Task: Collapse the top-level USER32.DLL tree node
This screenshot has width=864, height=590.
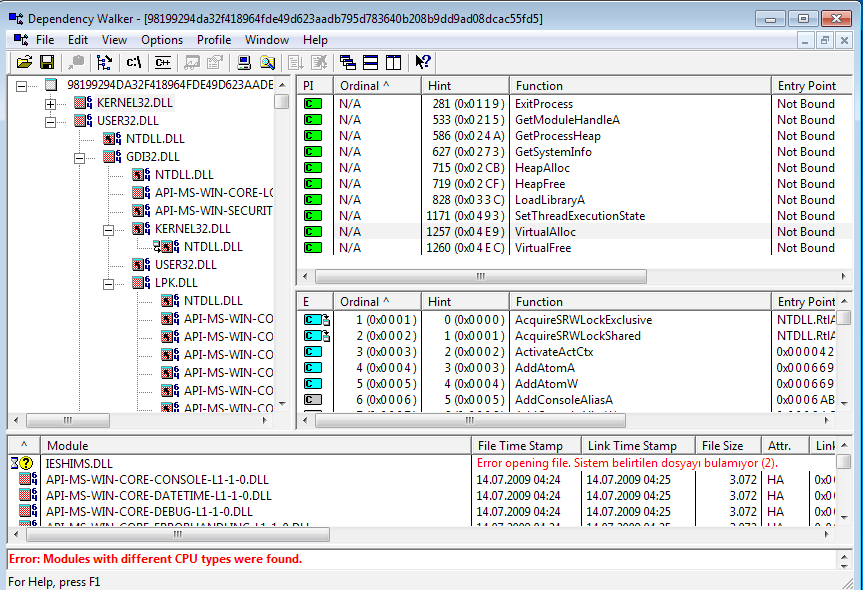Action: pyautogui.click(x=51, y=122)
